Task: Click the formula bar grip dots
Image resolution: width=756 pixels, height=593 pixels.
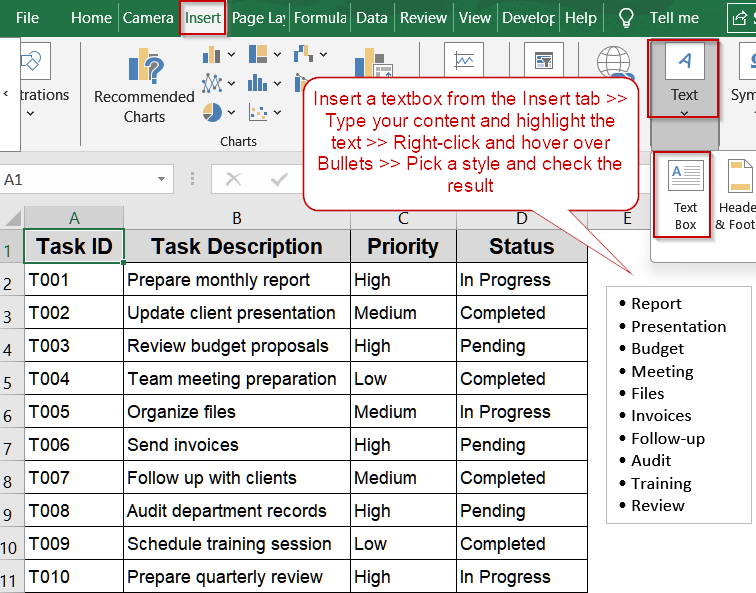Action: [x=192, y=179]
